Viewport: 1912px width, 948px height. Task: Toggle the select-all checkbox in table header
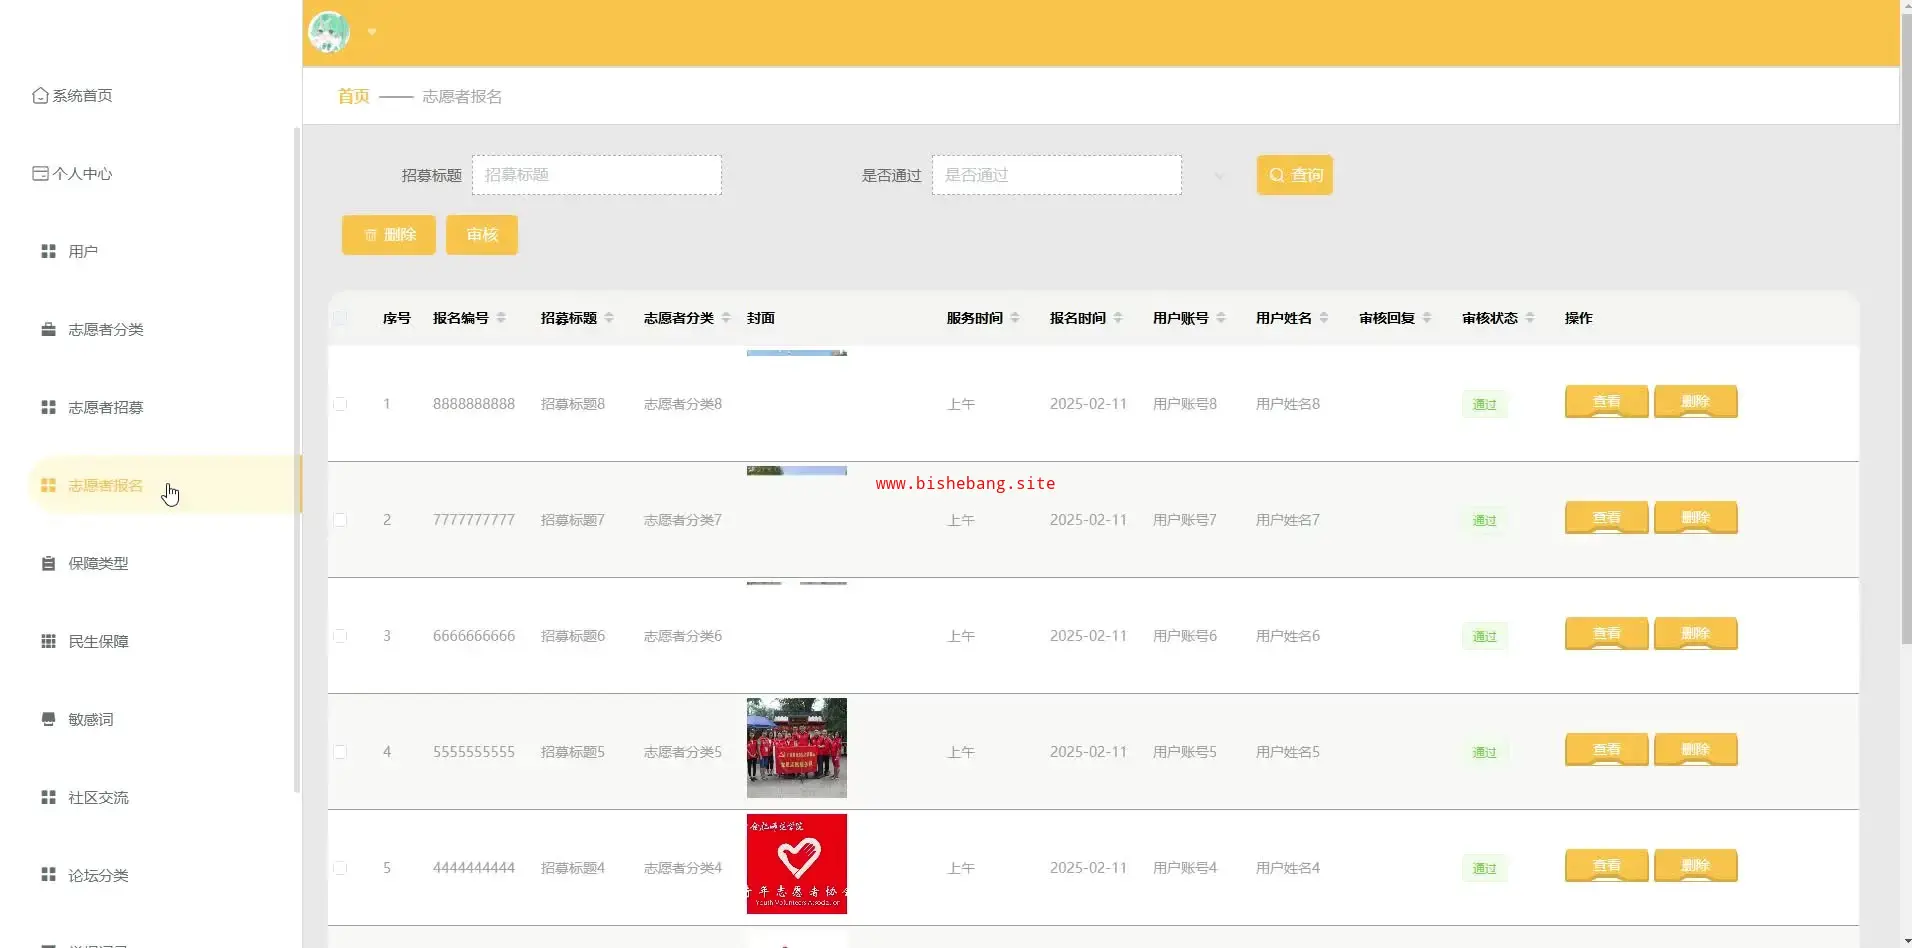click(340, 318)
